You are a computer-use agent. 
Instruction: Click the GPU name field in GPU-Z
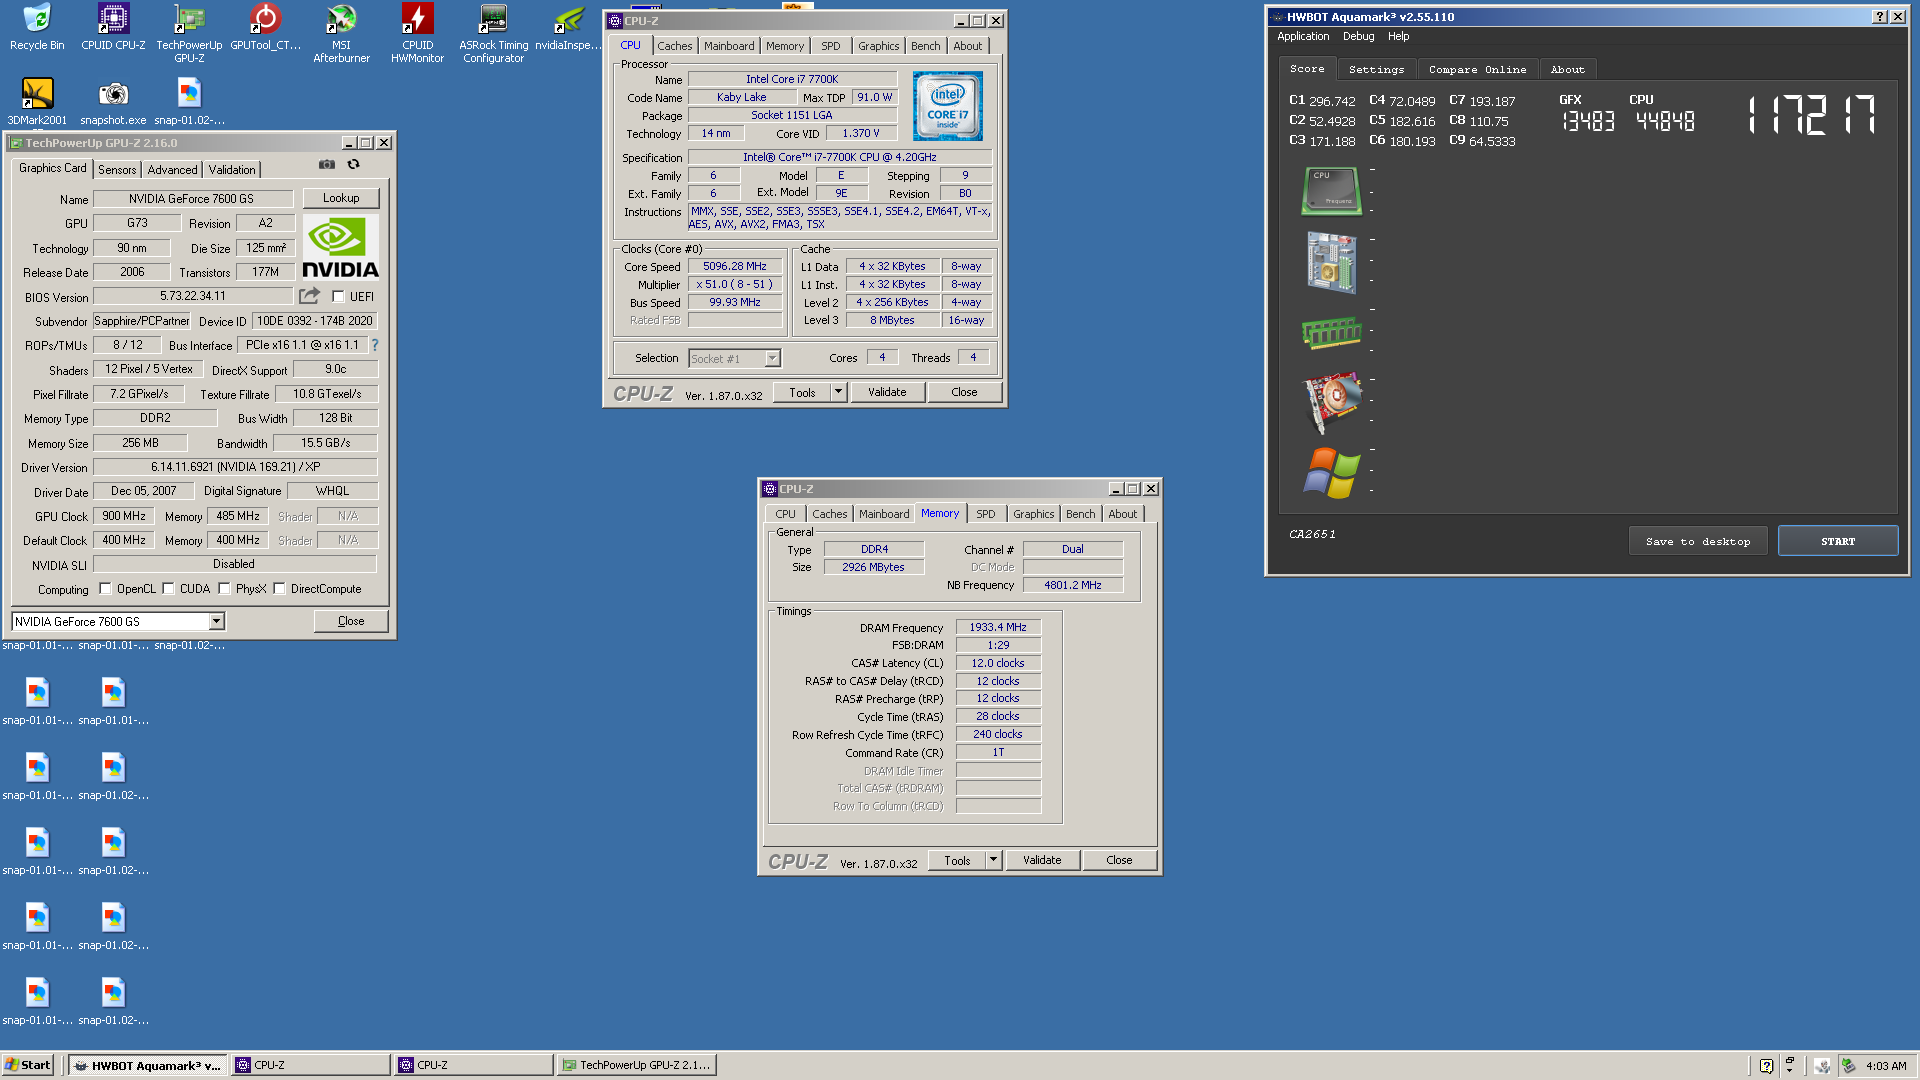192,199
